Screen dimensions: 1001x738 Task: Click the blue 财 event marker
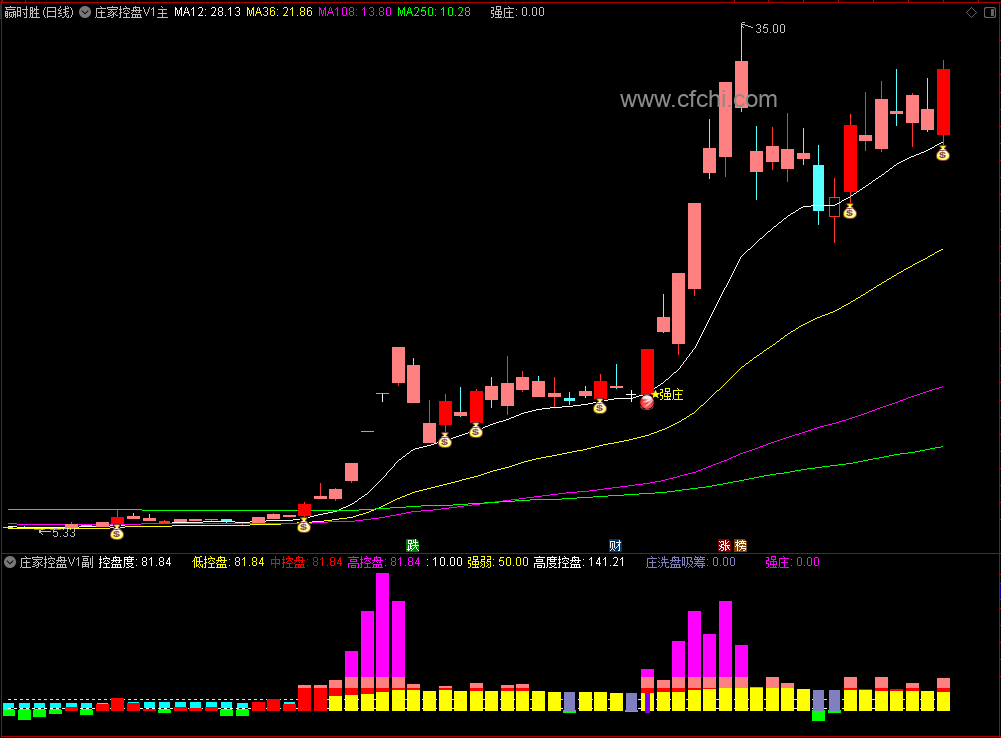(x=615, y=545)
